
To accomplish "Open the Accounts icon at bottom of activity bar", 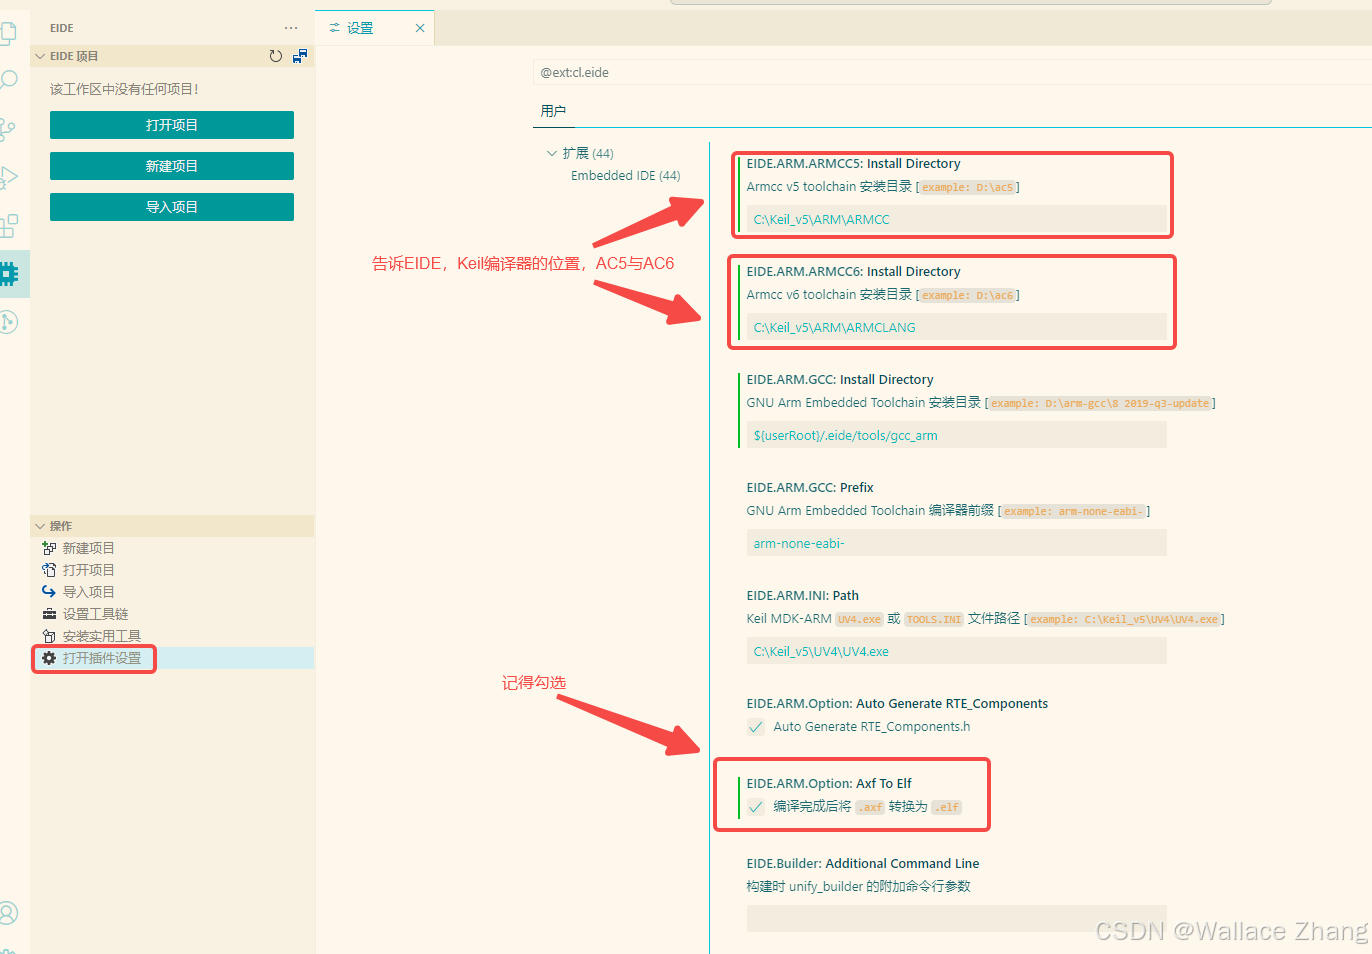I will [x=8, y=913].
